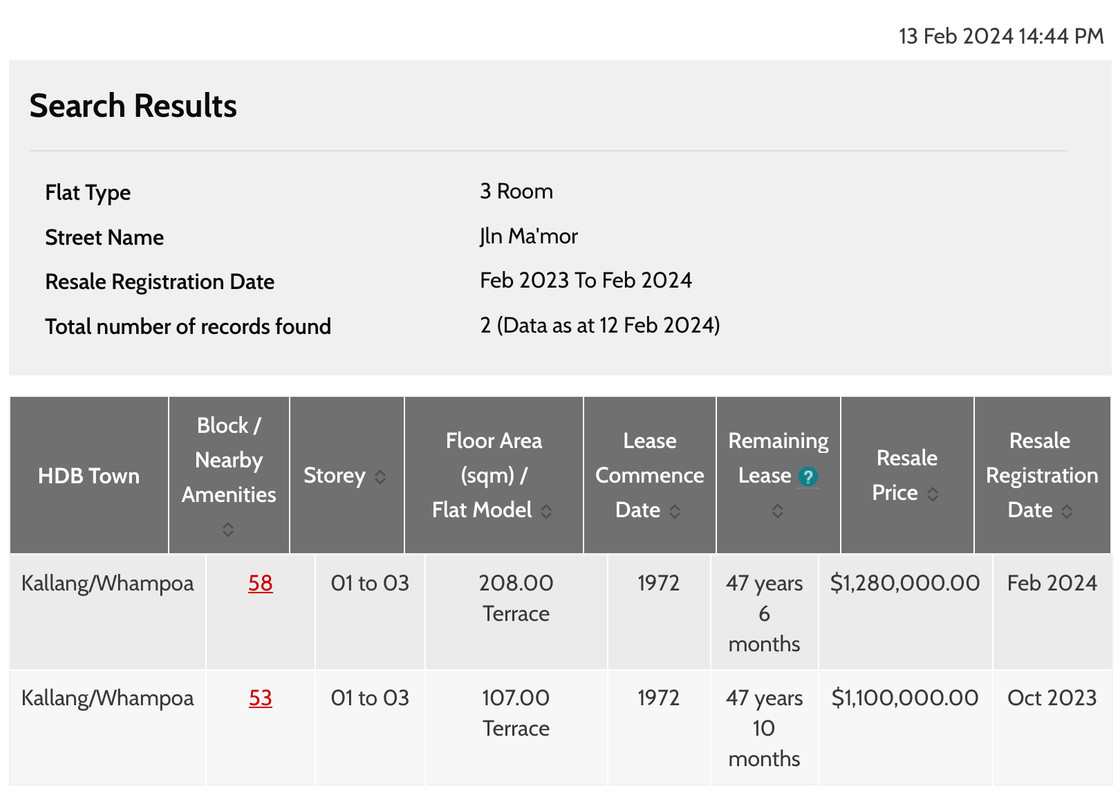
Task: Open block 53 nearby amenities link
Action: pos(260,698)
